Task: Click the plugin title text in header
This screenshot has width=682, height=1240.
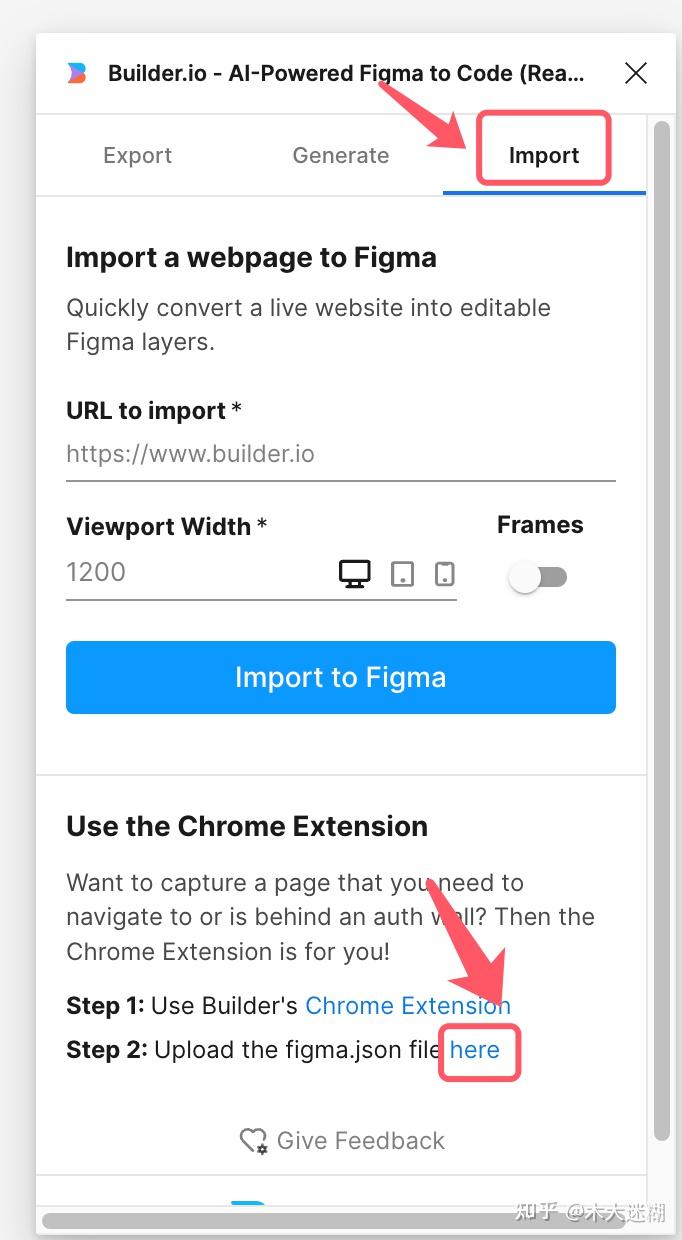Action: (x=346, y=73)
